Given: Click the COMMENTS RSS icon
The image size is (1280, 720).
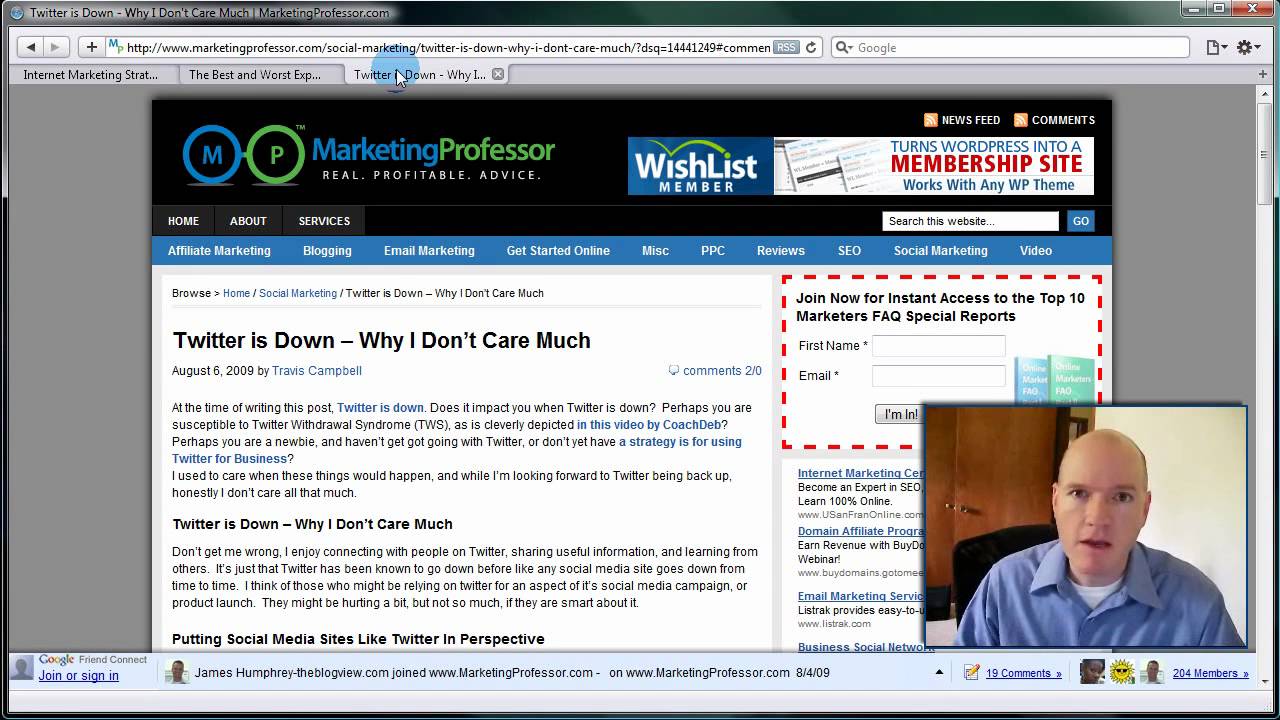Looking at the screenshot, I should [x=1021, y=120].
